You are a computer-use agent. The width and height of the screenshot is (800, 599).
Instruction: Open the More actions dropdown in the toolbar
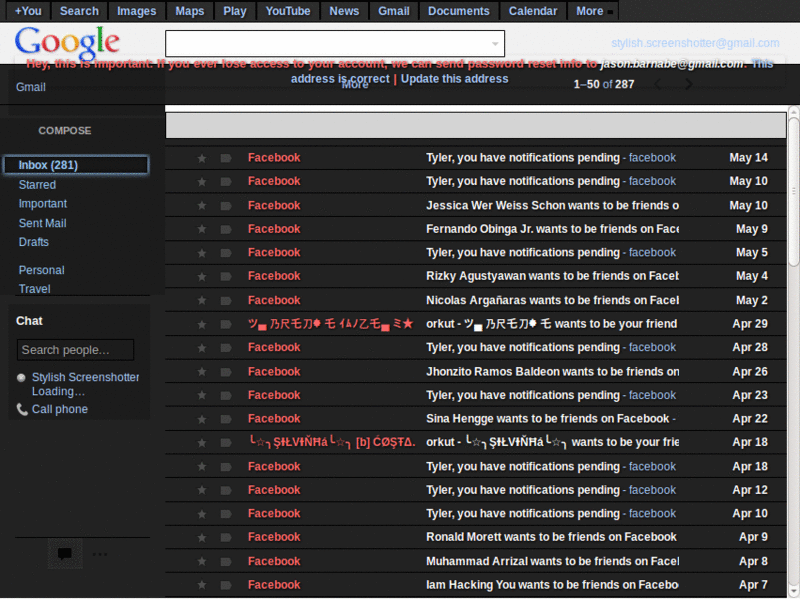click(x=355, y=85)
